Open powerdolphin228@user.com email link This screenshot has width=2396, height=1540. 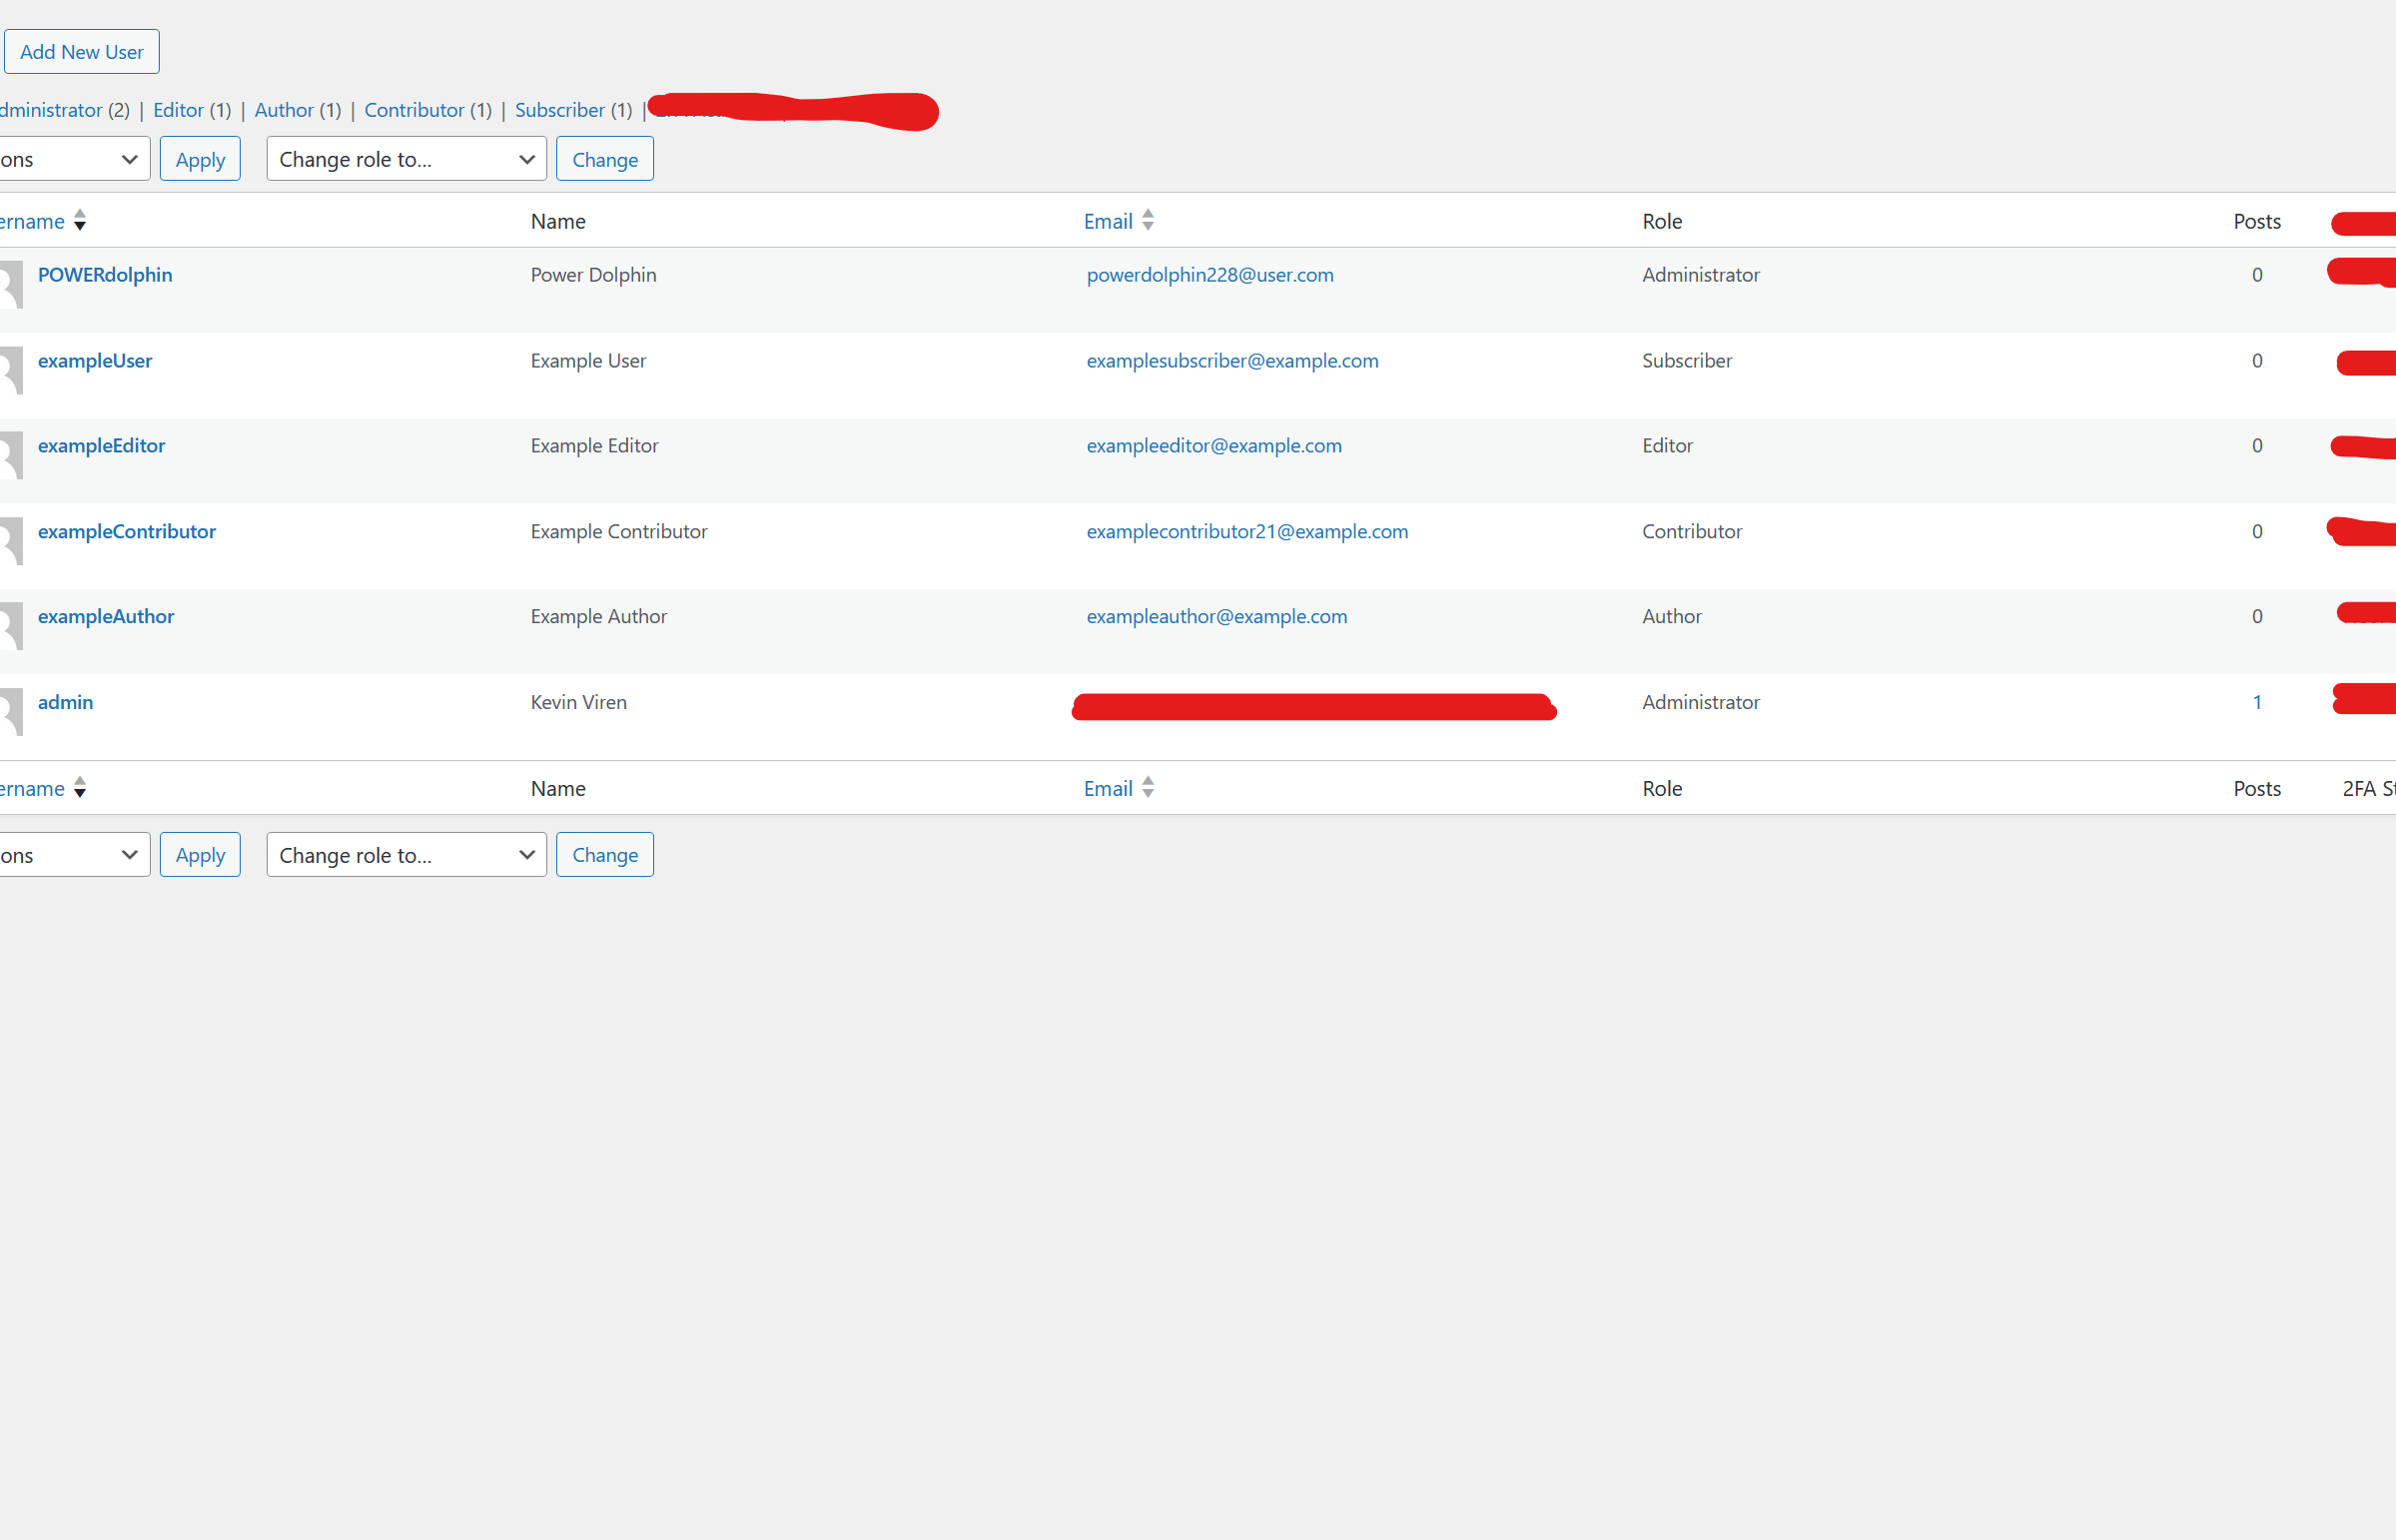(x=1209, y=275)
